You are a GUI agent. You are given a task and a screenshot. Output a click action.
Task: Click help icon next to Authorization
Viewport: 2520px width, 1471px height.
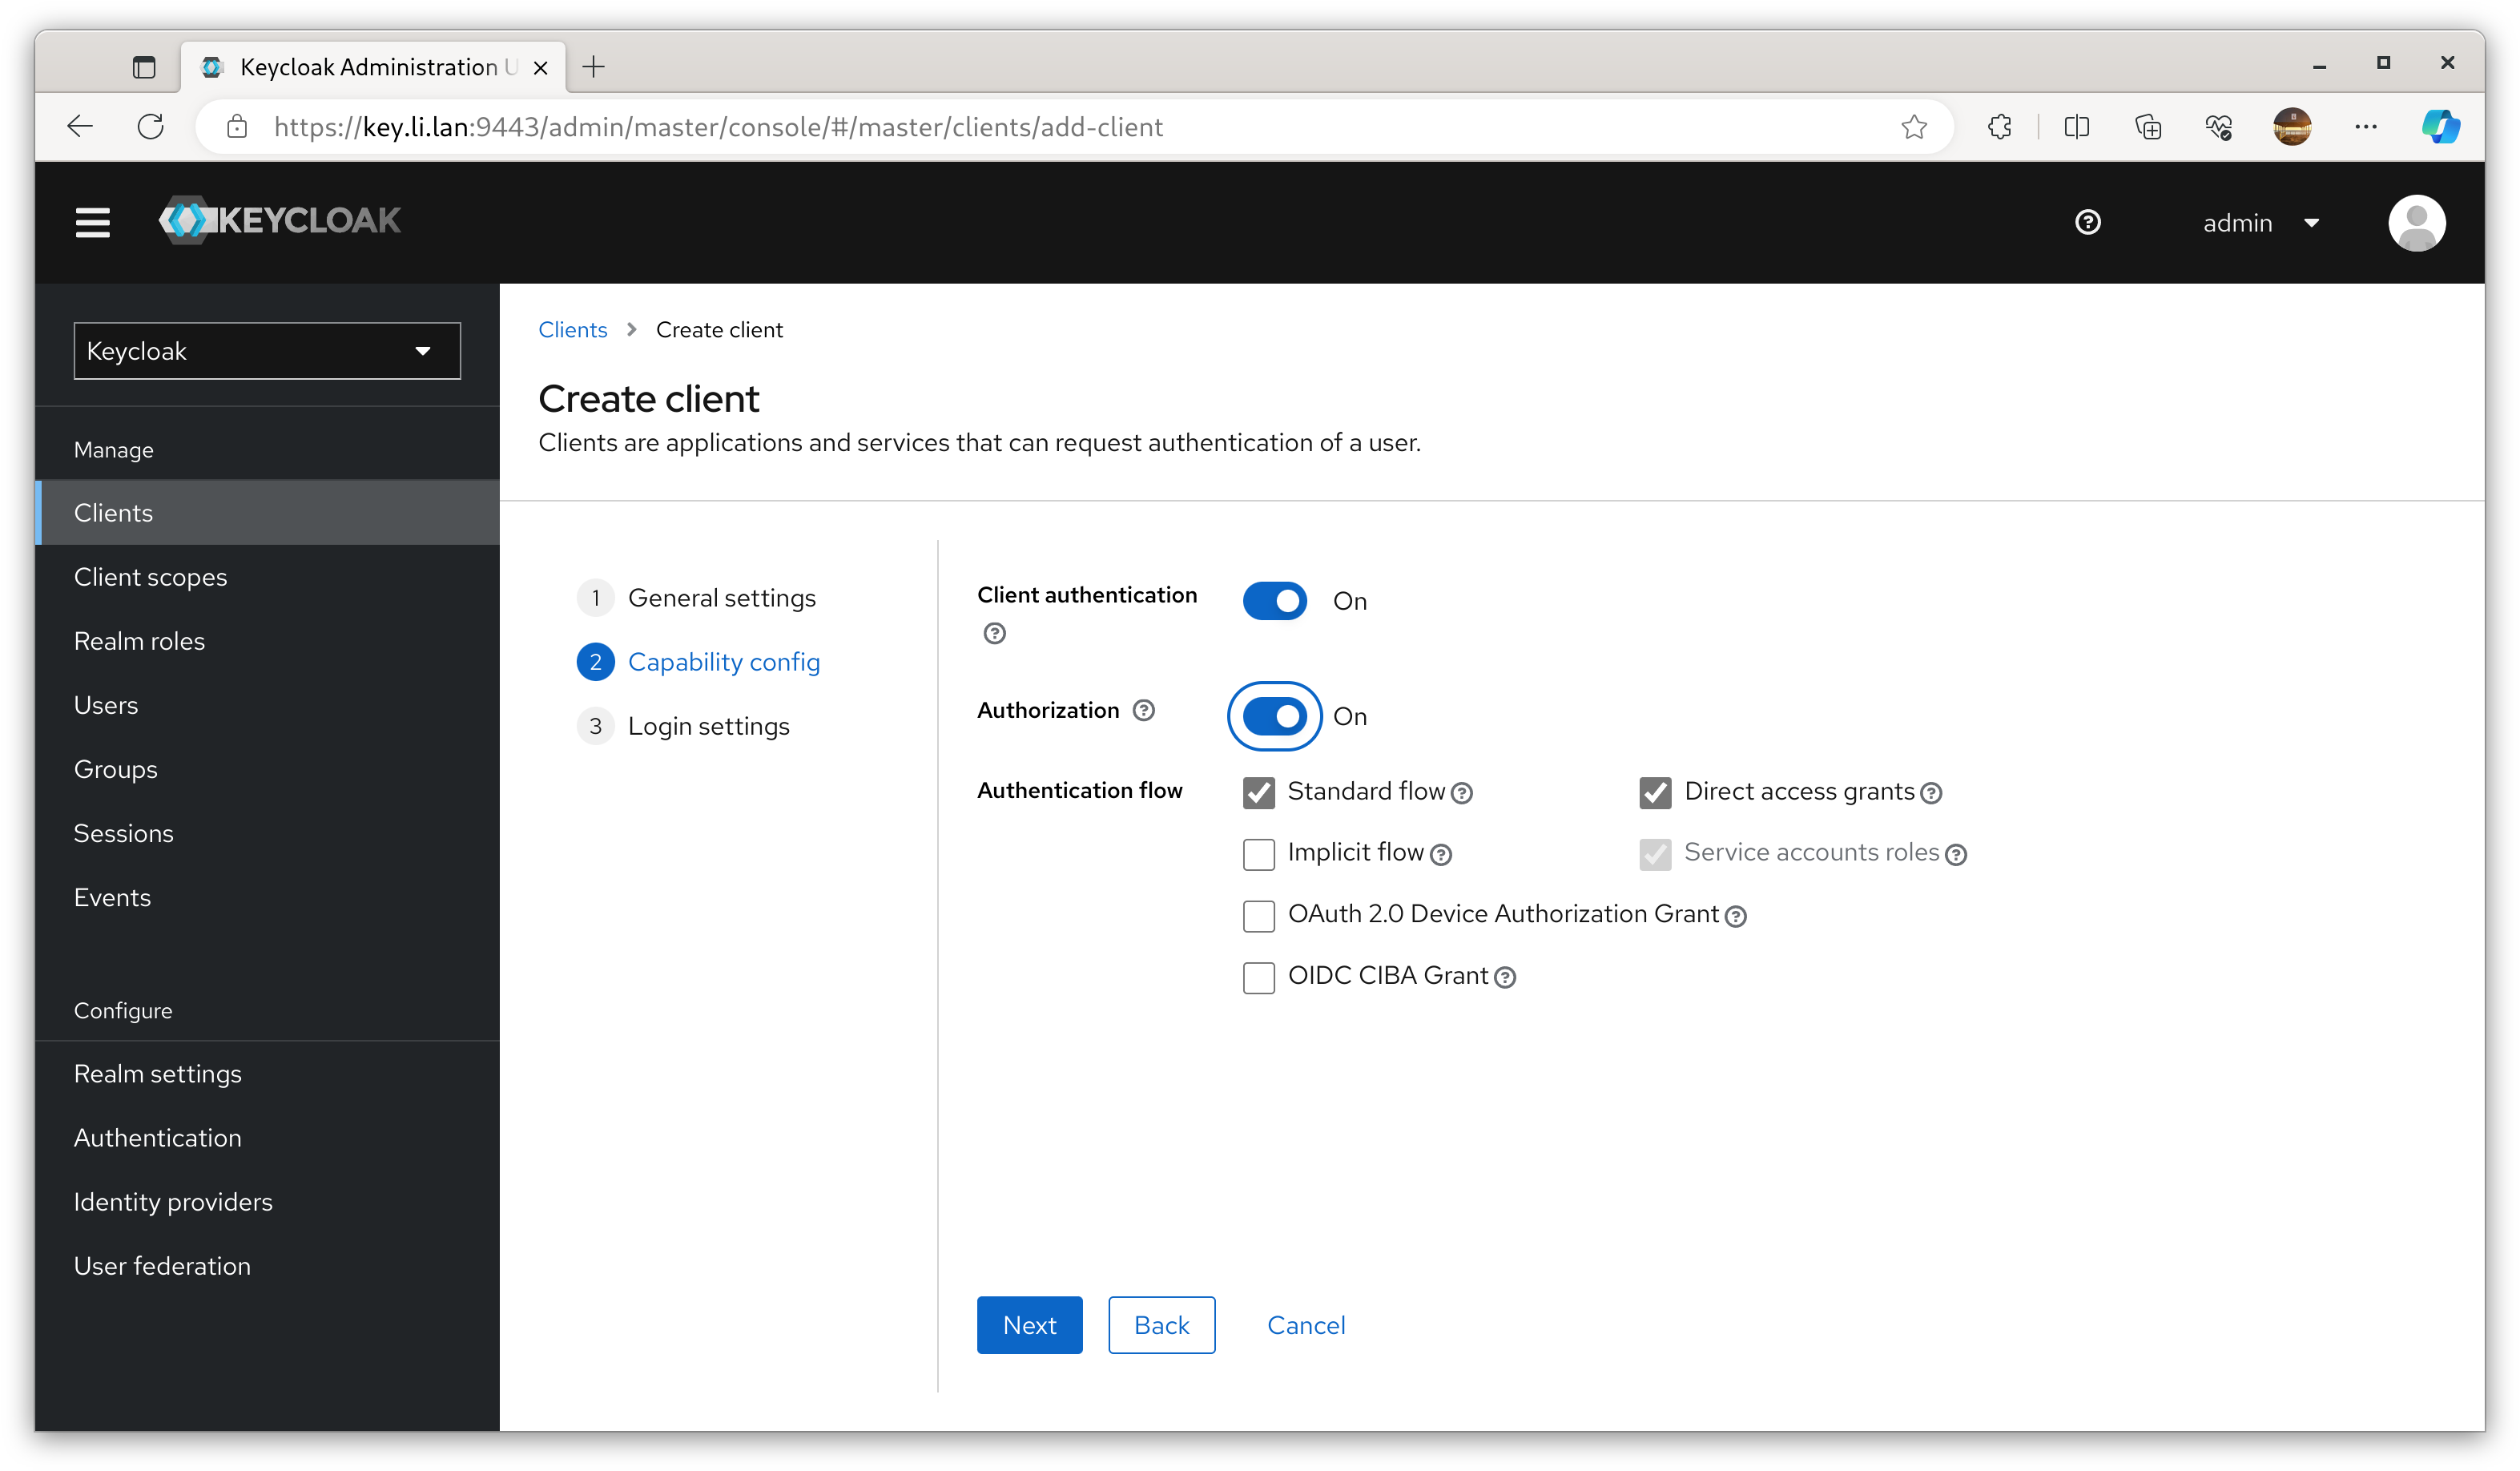(1143, 710)
